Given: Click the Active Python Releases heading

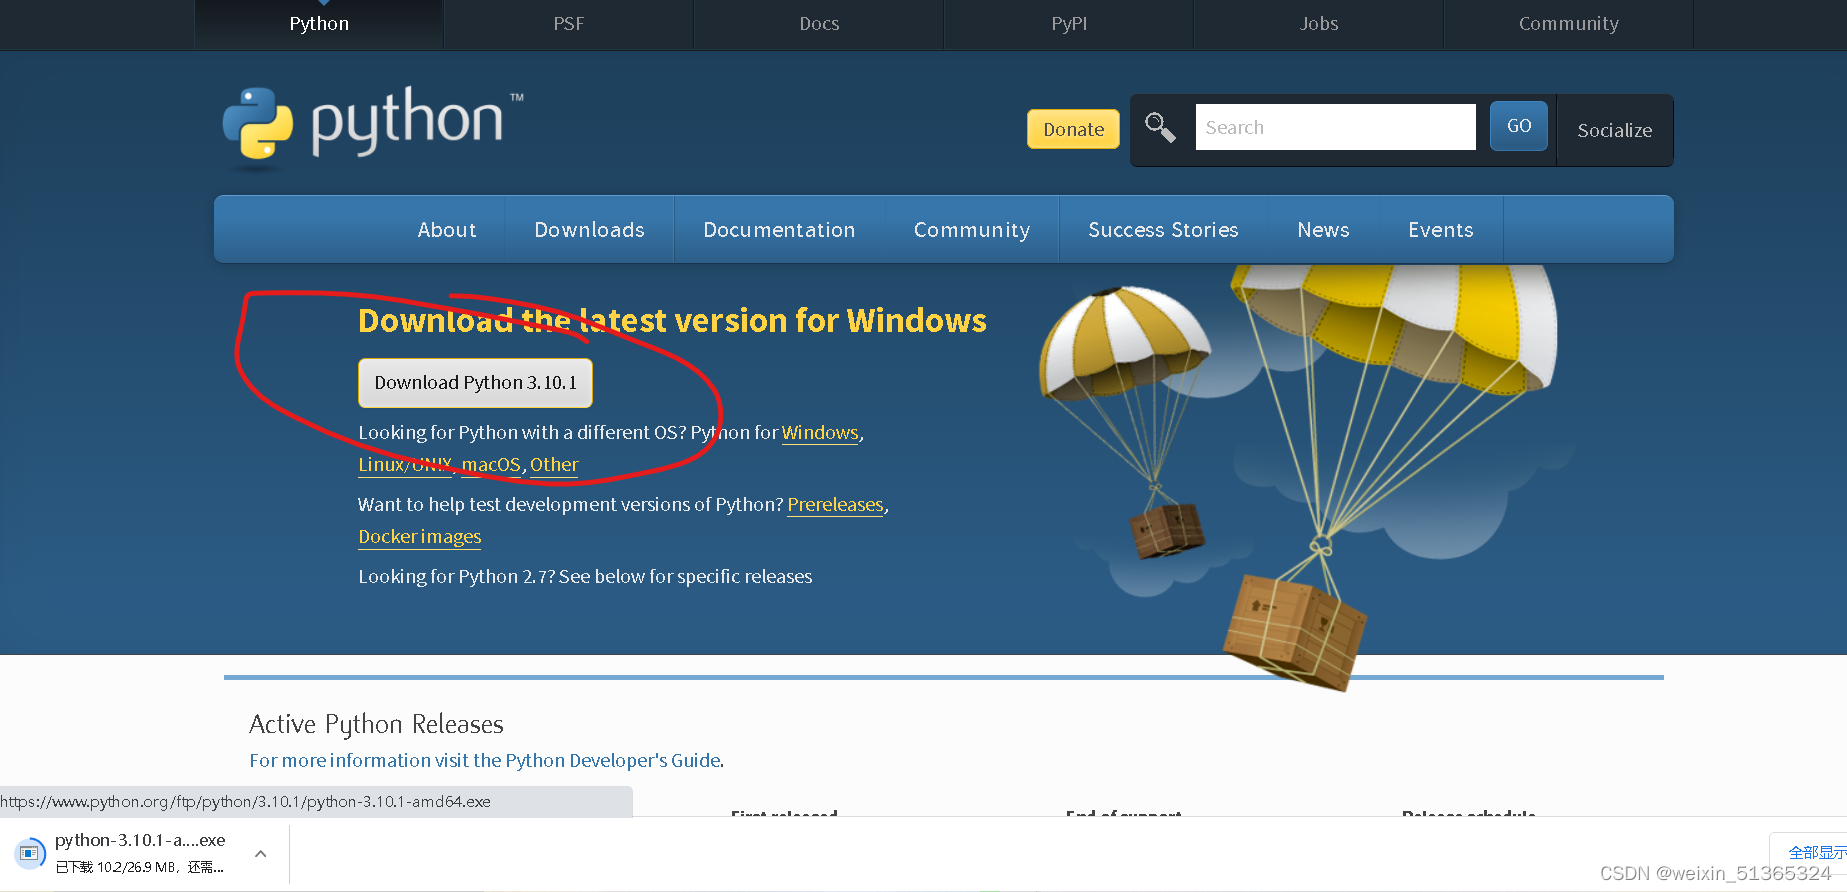Looking at the screenshot, I should tap(376, 724).
